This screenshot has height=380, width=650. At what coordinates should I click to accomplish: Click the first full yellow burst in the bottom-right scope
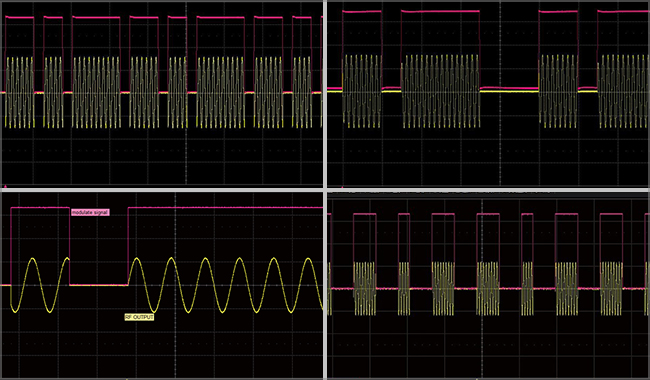coord(365,288)
